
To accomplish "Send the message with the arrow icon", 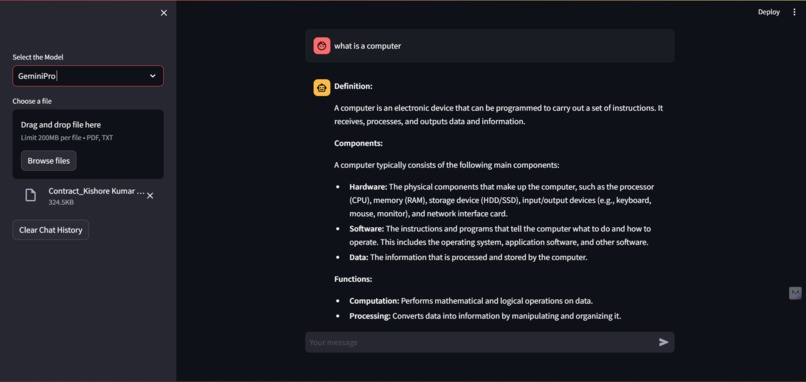I will [x=664, y=342].
